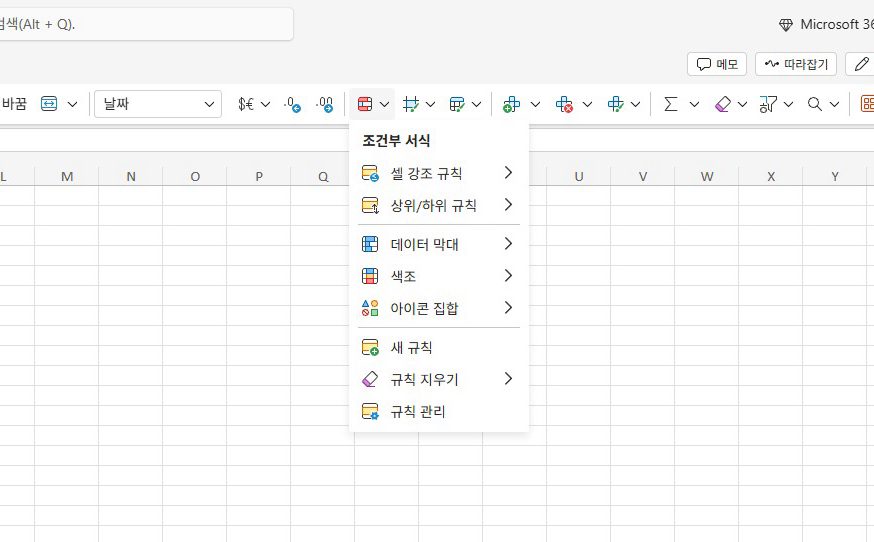Select column V header
This screenshot has height=542, width=874.
[643, 176]
